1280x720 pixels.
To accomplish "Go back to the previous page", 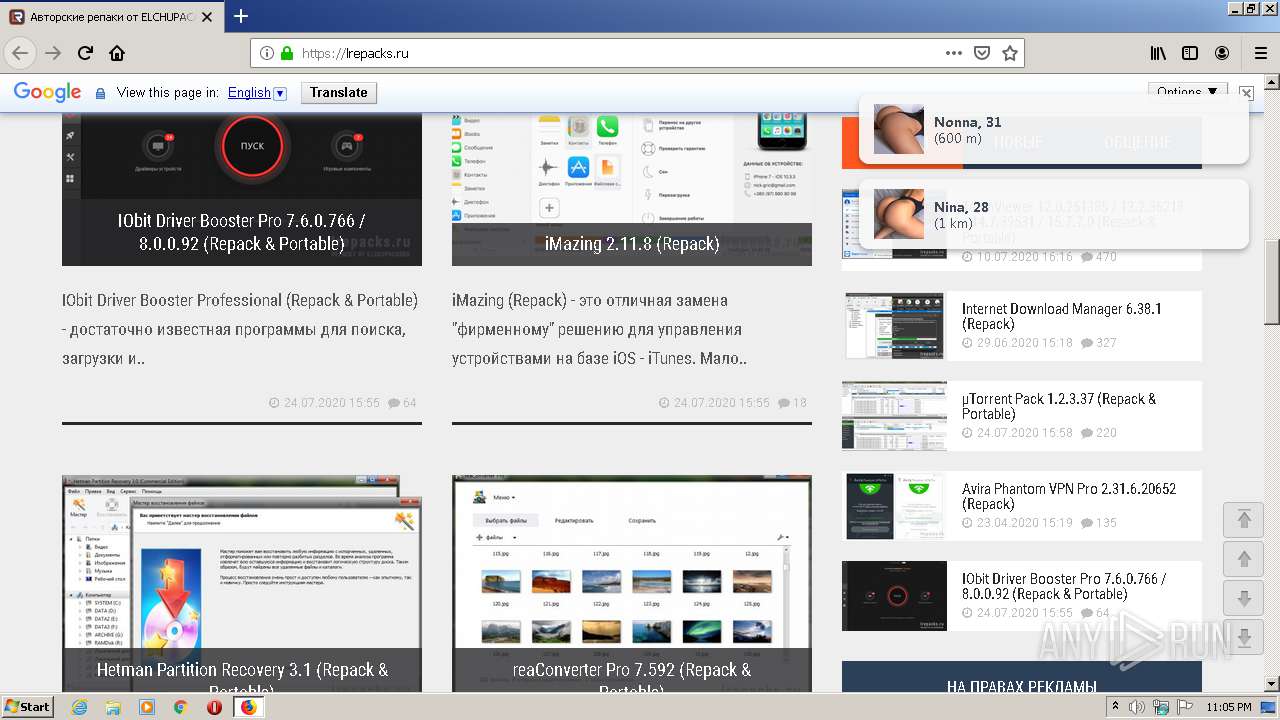I will click(x=20, y=53).
